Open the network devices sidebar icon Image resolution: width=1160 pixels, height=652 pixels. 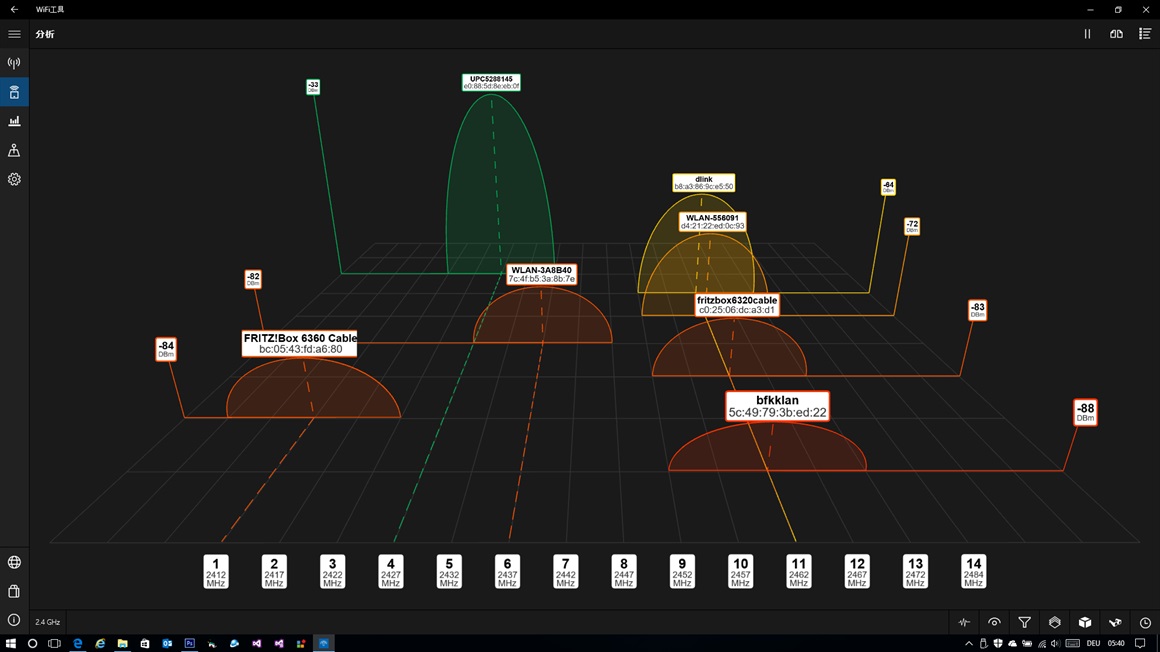14,150
